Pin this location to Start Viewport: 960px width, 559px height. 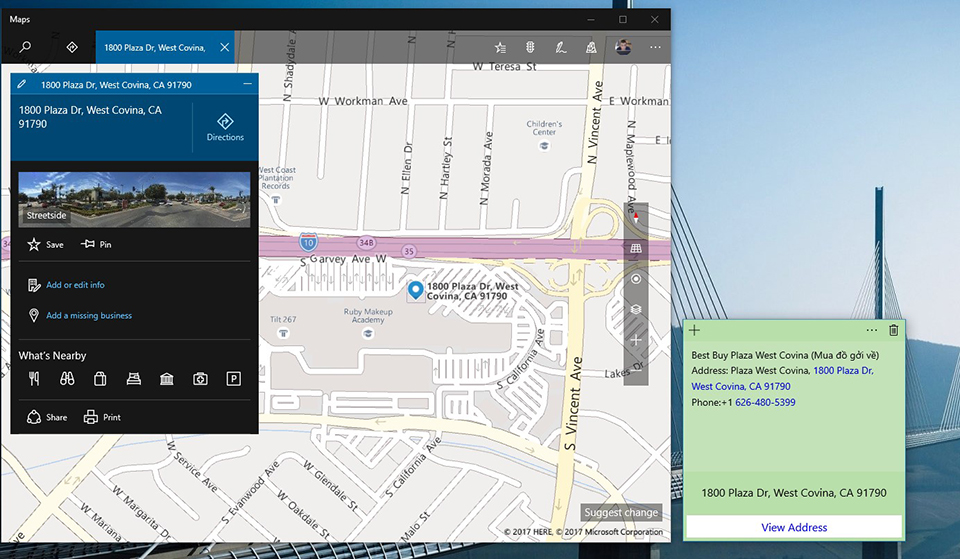point(96,244)
